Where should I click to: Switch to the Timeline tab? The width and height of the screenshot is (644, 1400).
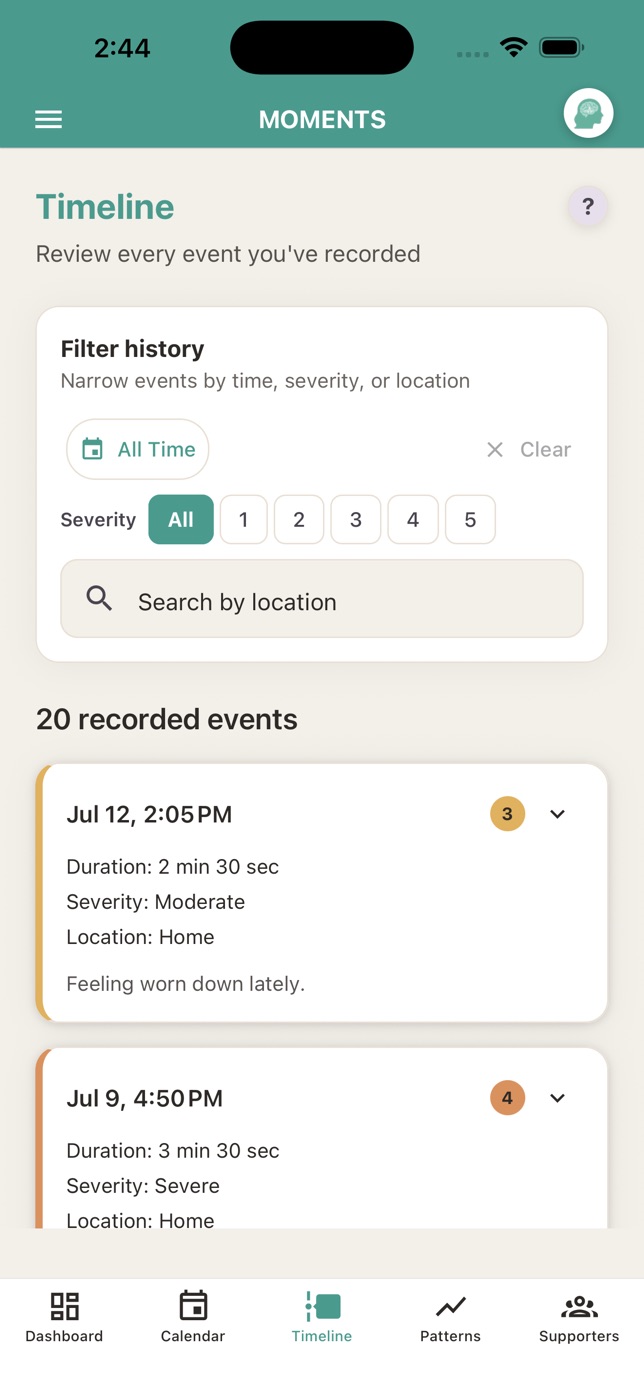pyautogui.click(x=322, y=1317)
